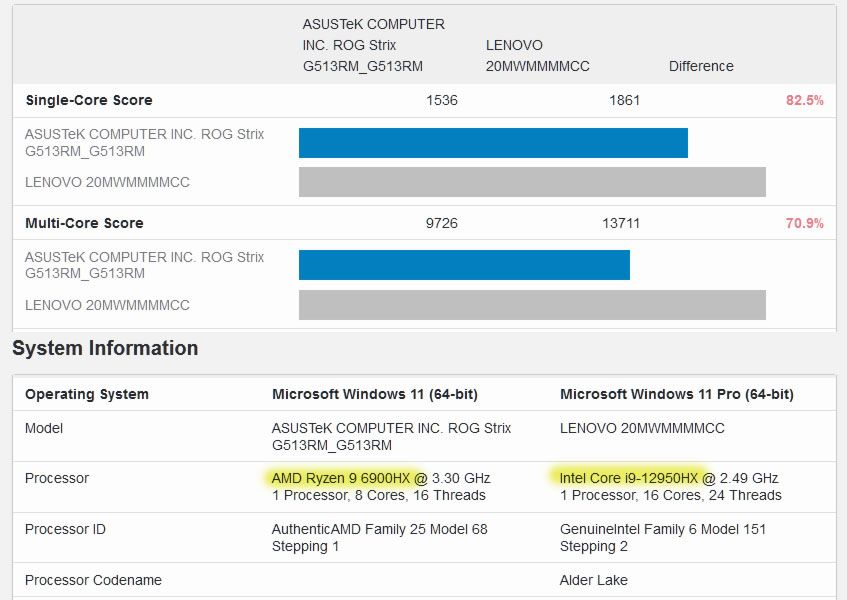The height and width of the screenshot is (600, 847).
Task: Click AuthenticAMD Family 25 Model 68 cell
Action: [379, 537]
